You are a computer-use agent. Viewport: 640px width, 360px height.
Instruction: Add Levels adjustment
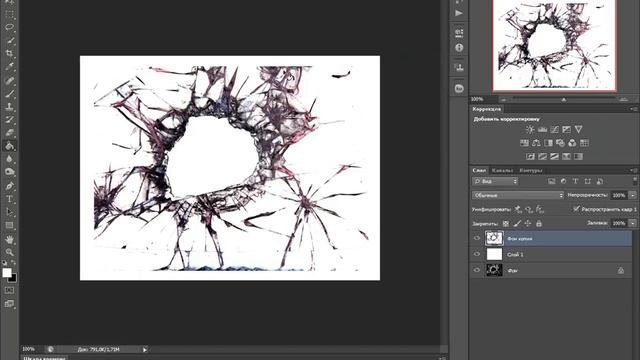point(542,129)
